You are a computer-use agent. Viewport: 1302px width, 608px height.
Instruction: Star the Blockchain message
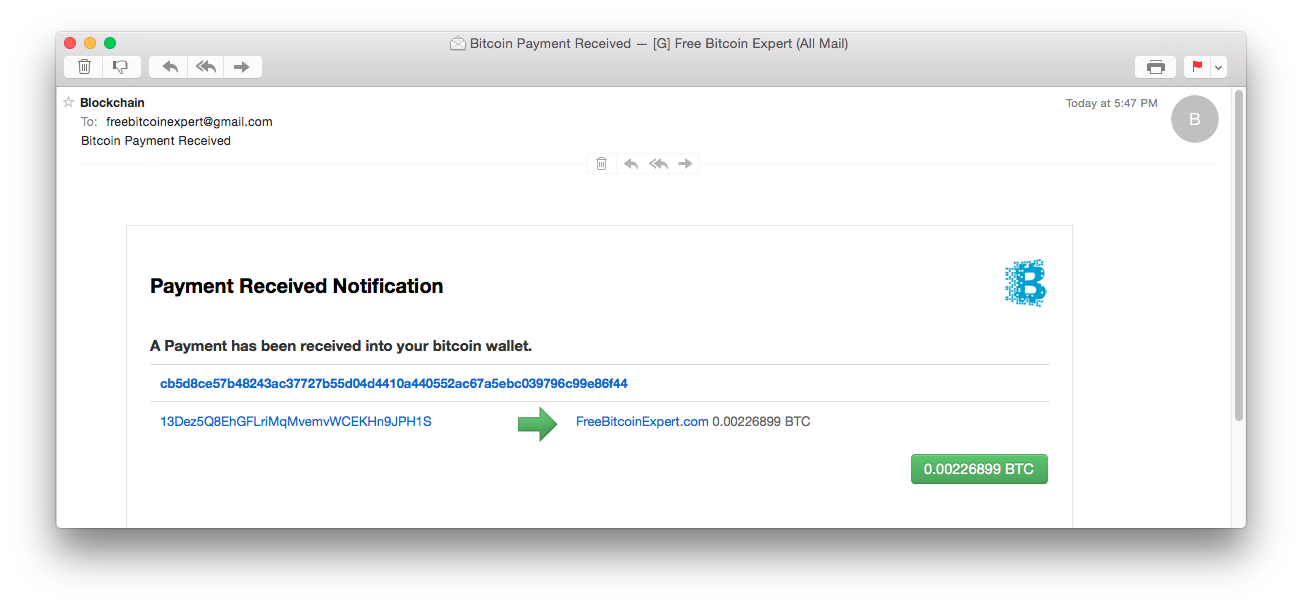68,102
